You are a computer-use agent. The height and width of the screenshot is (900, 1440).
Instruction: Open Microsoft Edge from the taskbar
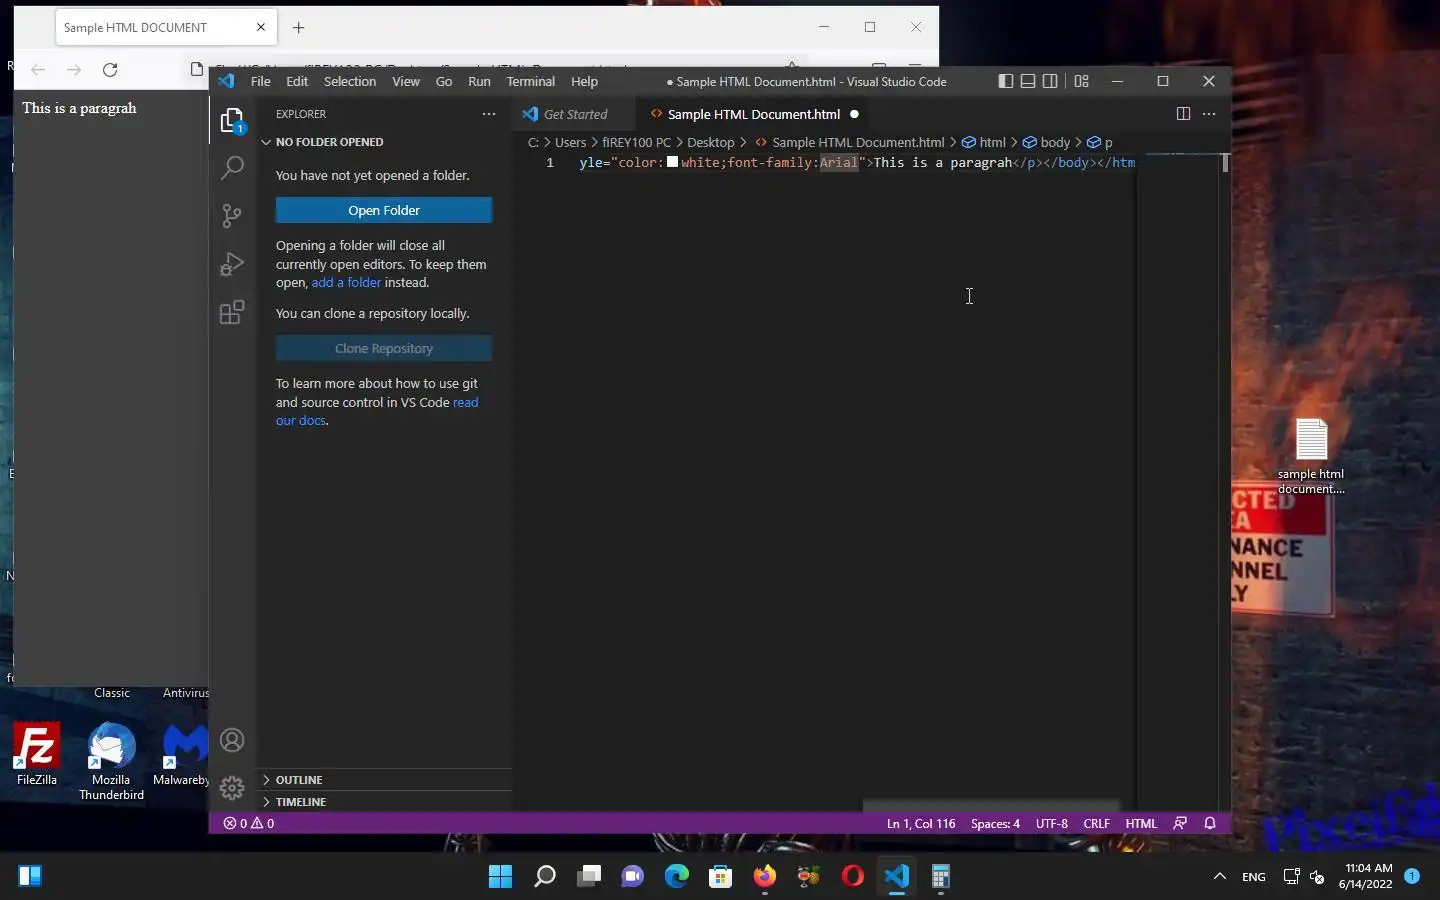[677, 877]
